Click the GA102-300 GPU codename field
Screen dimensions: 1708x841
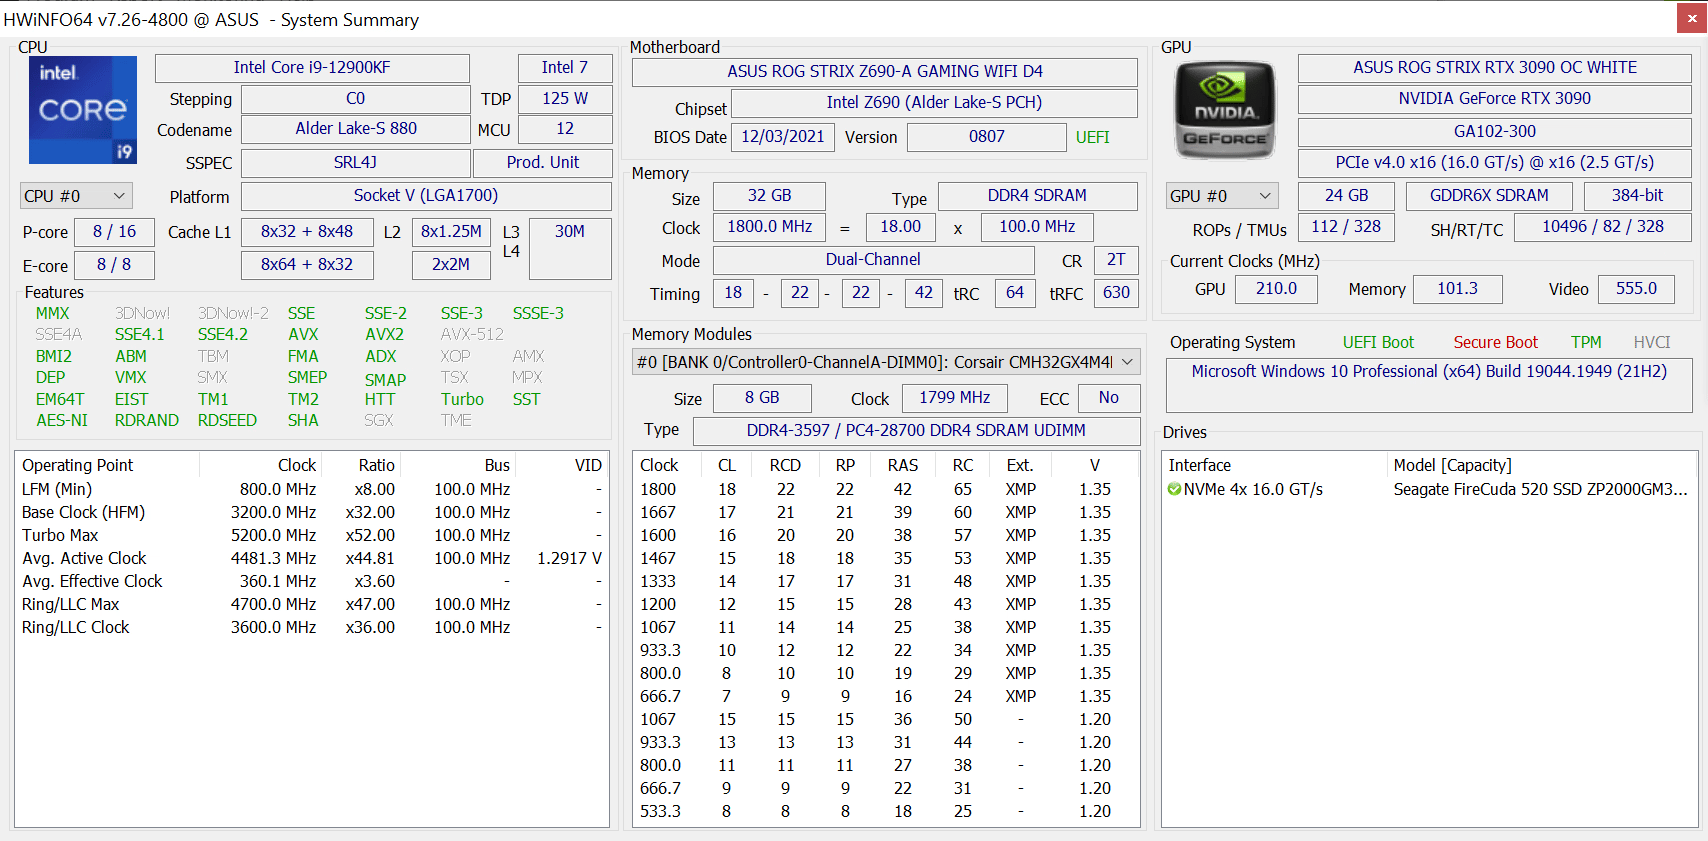pyautogui.click(x=1495, y=132)
